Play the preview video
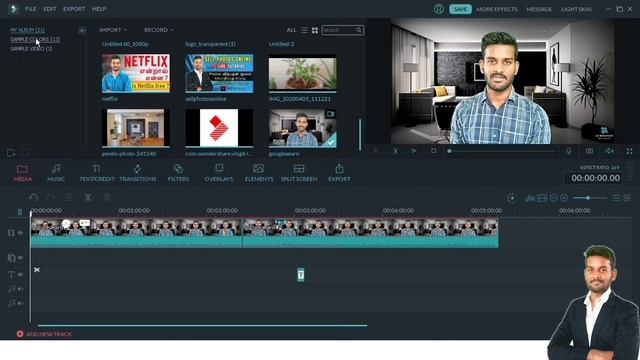Screen dimensions: 640x360 click(414, 151)
